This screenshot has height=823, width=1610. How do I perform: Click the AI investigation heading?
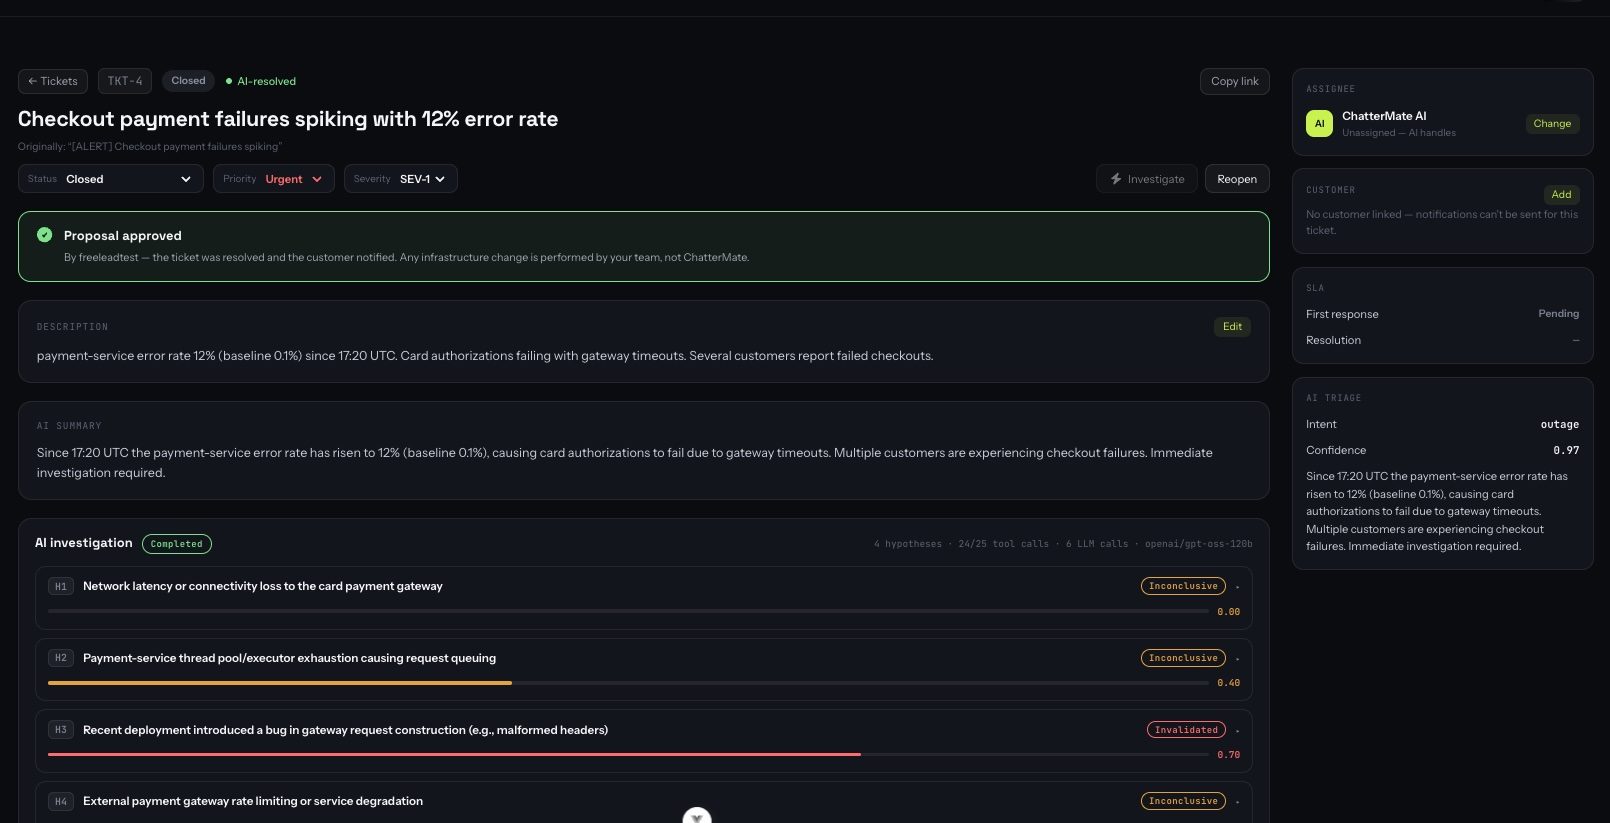point(84,543)
